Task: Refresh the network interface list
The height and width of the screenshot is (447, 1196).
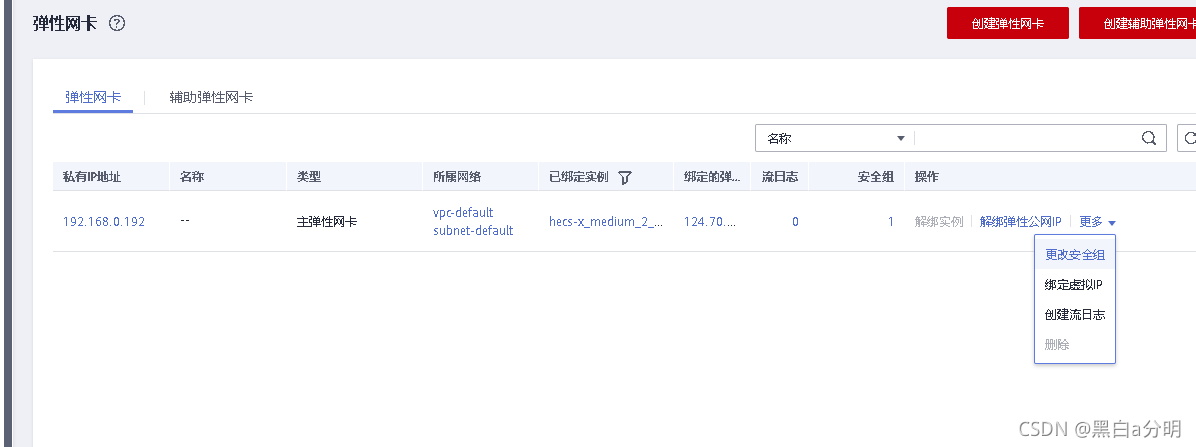Action: click(1188, 138)
